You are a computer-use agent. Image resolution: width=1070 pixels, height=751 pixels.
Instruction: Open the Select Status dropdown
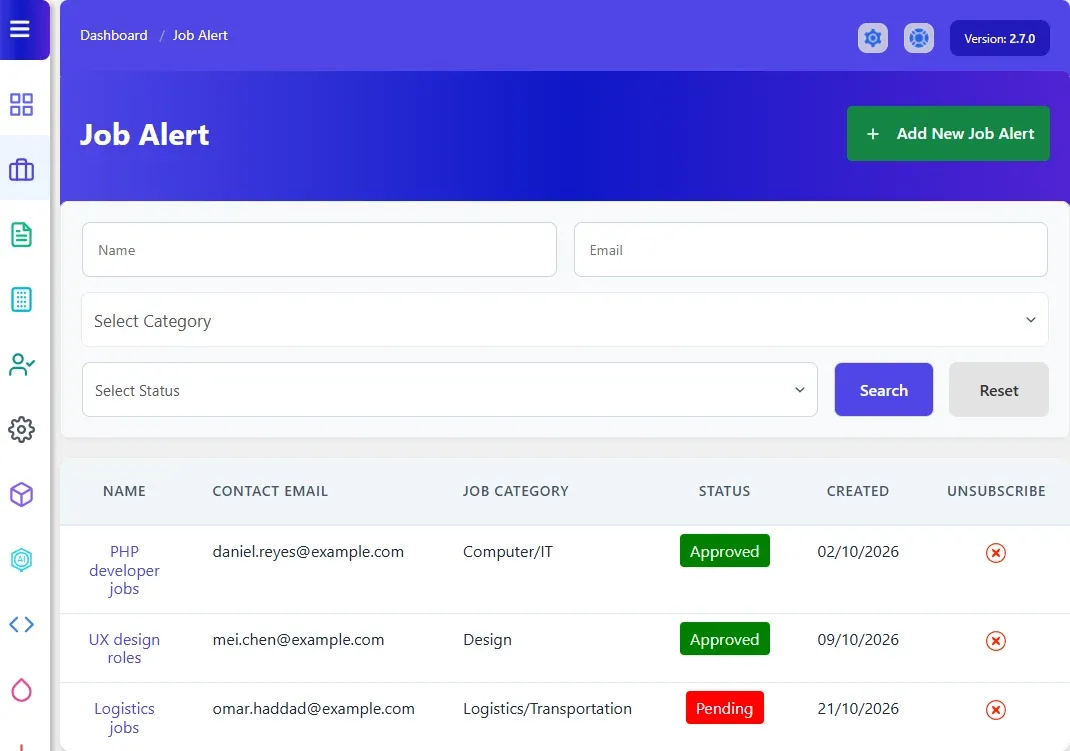450,389
